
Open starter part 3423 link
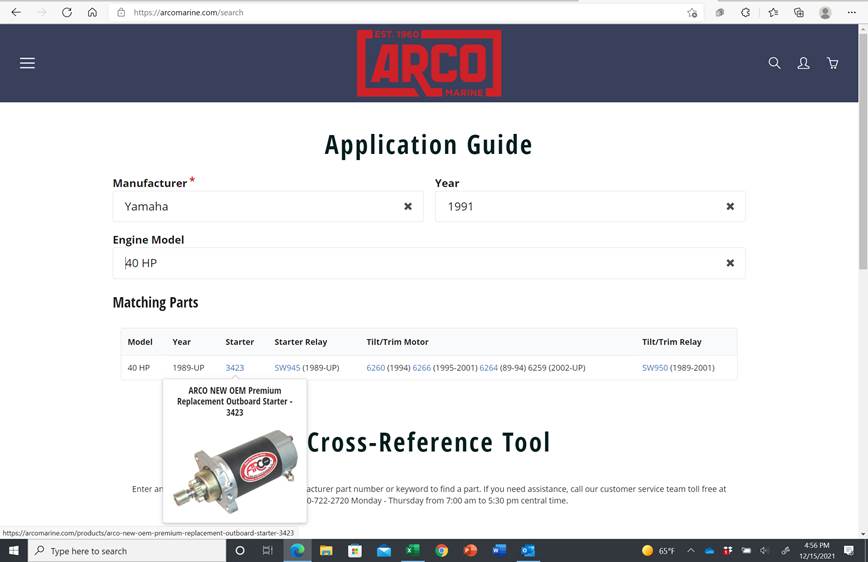coord(235,368)
